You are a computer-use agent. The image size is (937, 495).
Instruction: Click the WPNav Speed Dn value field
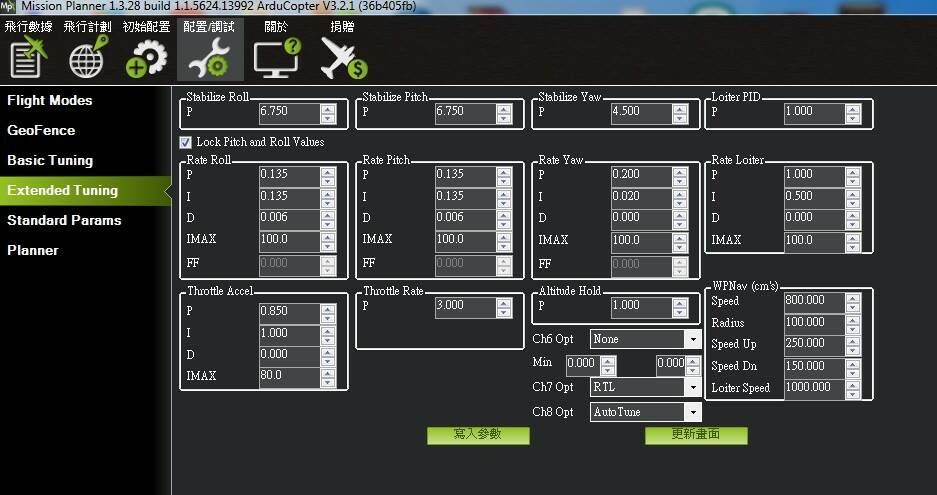coord(814,367)
